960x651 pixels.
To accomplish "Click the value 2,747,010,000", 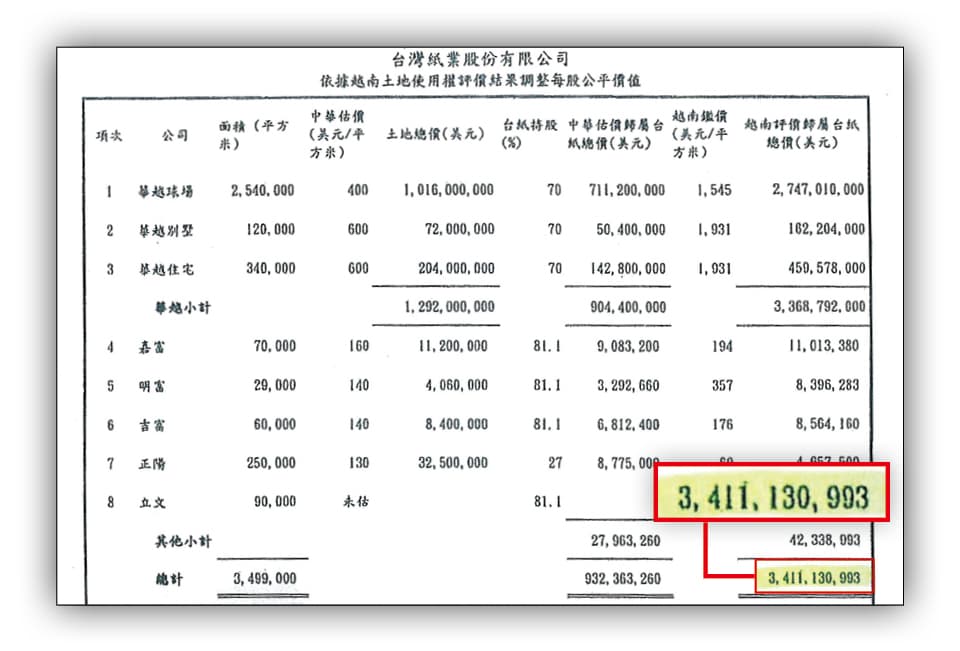I will click(818, 189).
